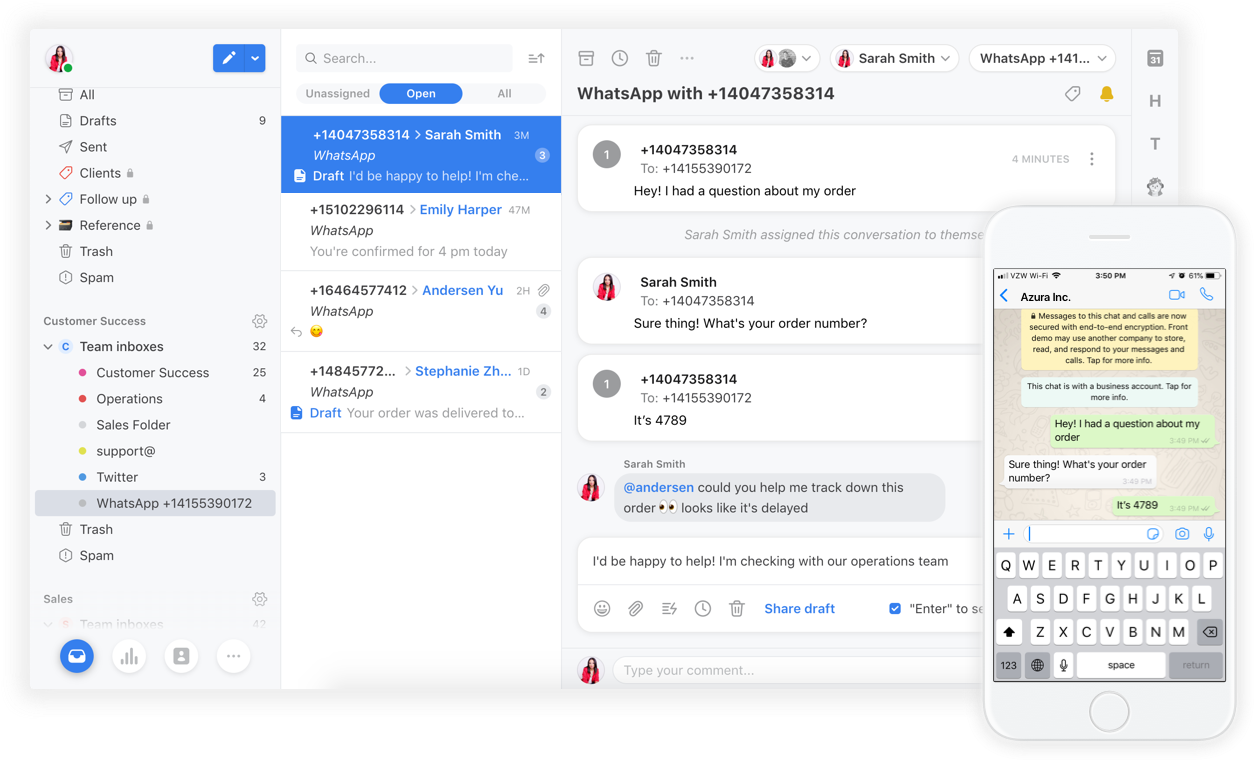Delete conversation using top trash icon
This screenshot has width=1258, height=765.
(x=654, y=59)
